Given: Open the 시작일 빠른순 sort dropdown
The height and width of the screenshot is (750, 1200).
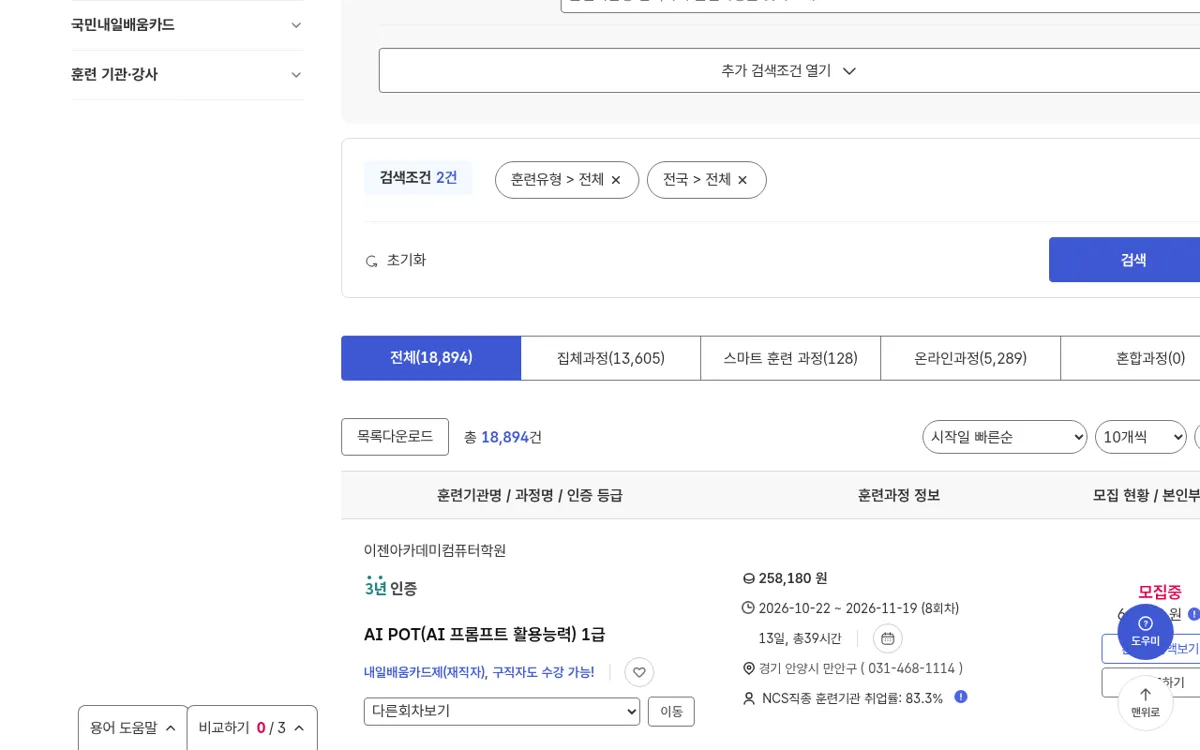Looking at the screenshot, I should [x=1004, y=437].
